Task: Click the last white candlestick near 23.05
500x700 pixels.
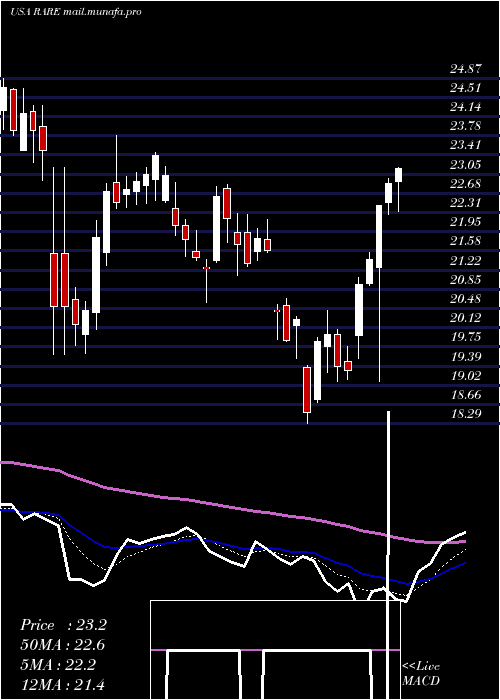Action: (398, 175)
